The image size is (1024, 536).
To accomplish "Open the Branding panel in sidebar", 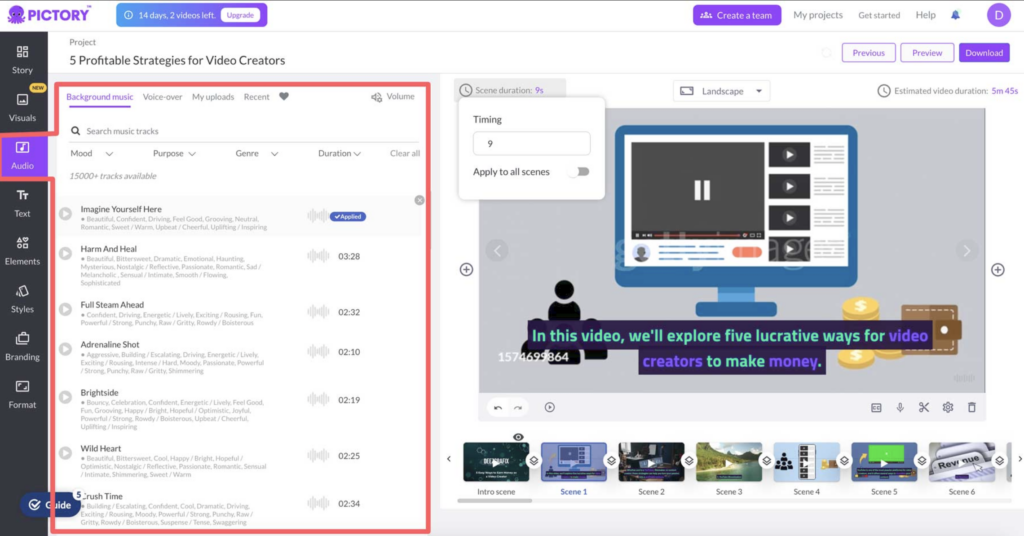I will click(22, 347).
